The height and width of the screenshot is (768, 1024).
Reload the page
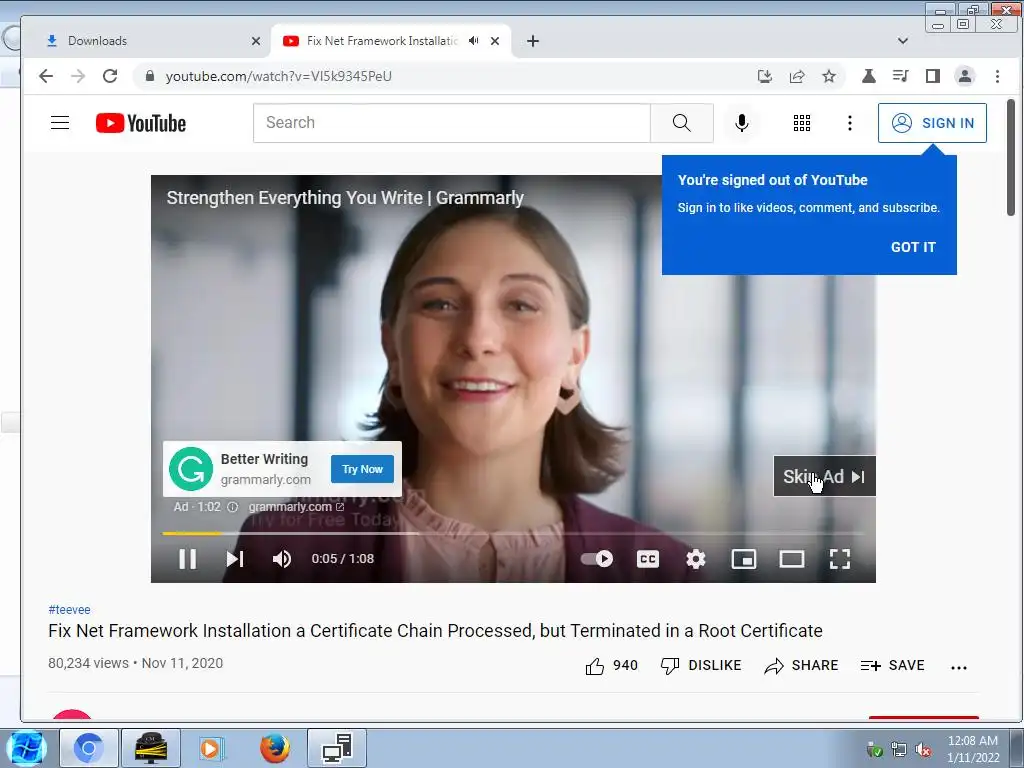point(110,76)
